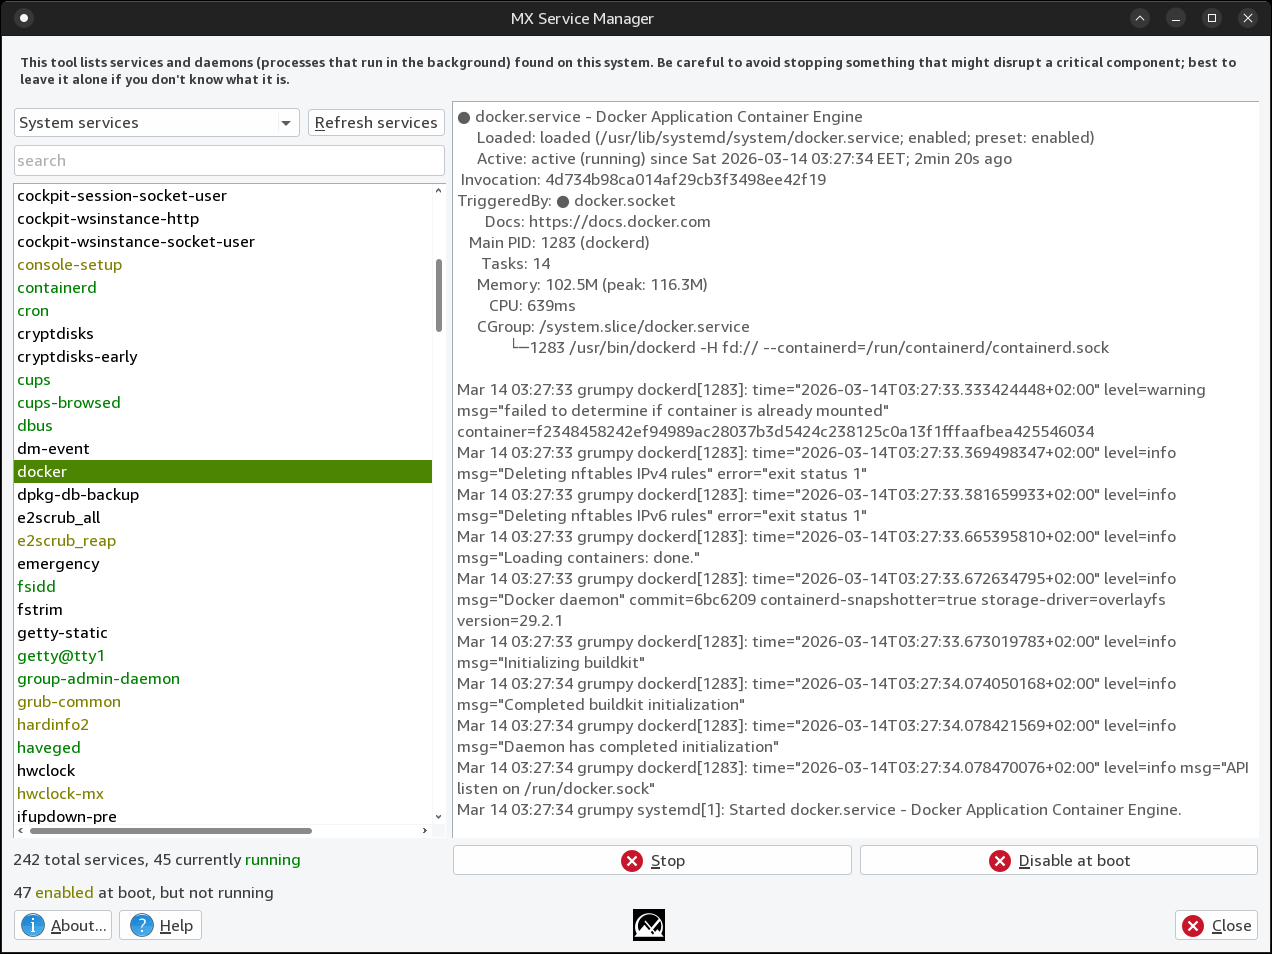1272x954 pixels.
Task: Click the vertical scrollbar handle in list
Action: tap(438, 295)
